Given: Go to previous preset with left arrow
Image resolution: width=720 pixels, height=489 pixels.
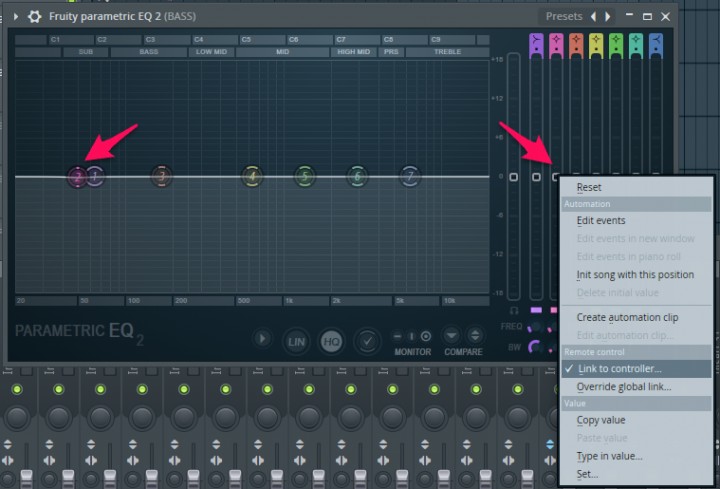Looking at the screenshot, I should tap(593, 17).
